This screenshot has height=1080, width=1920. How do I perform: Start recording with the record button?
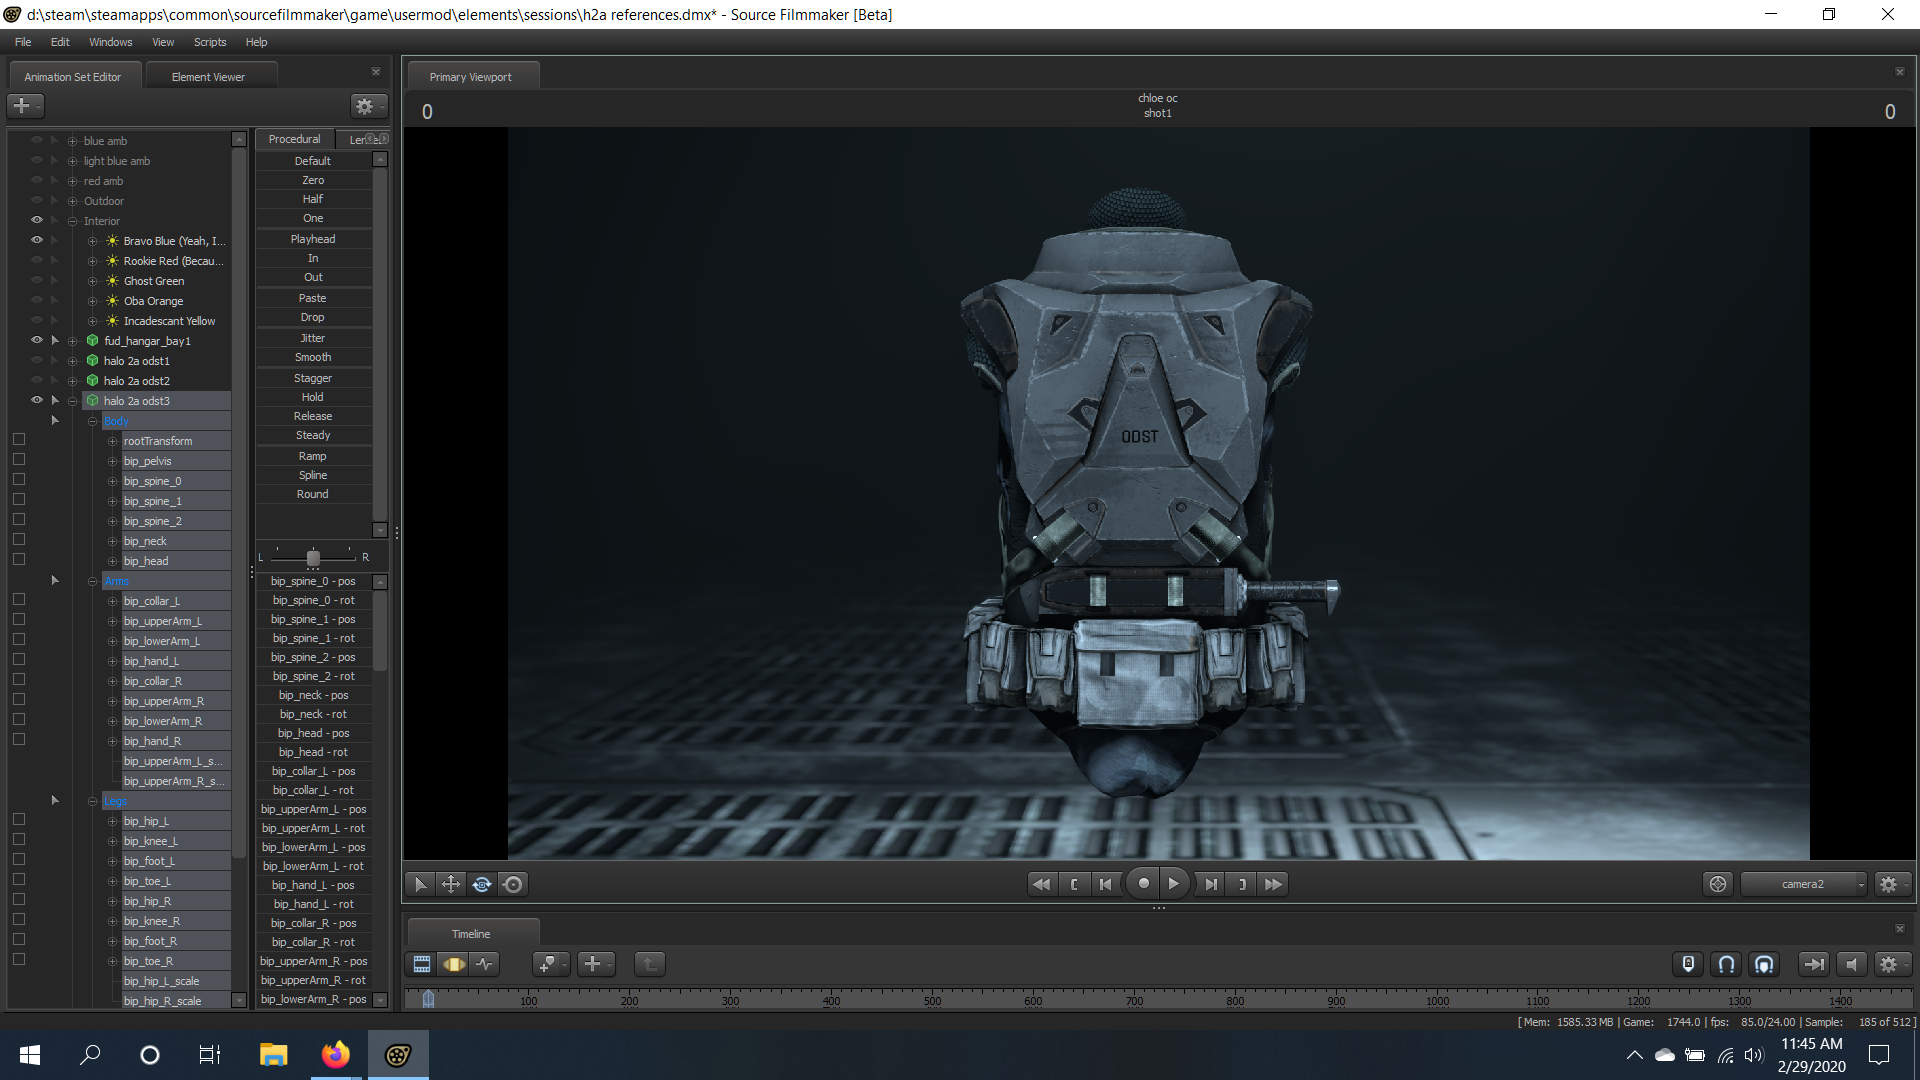click(x=1143, y=884)
